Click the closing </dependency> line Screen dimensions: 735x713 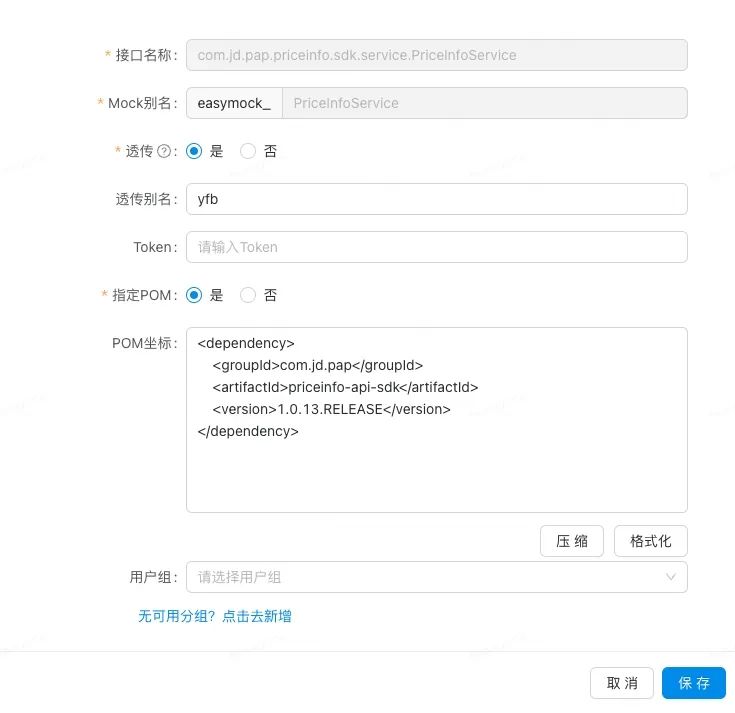click(248, 431)
